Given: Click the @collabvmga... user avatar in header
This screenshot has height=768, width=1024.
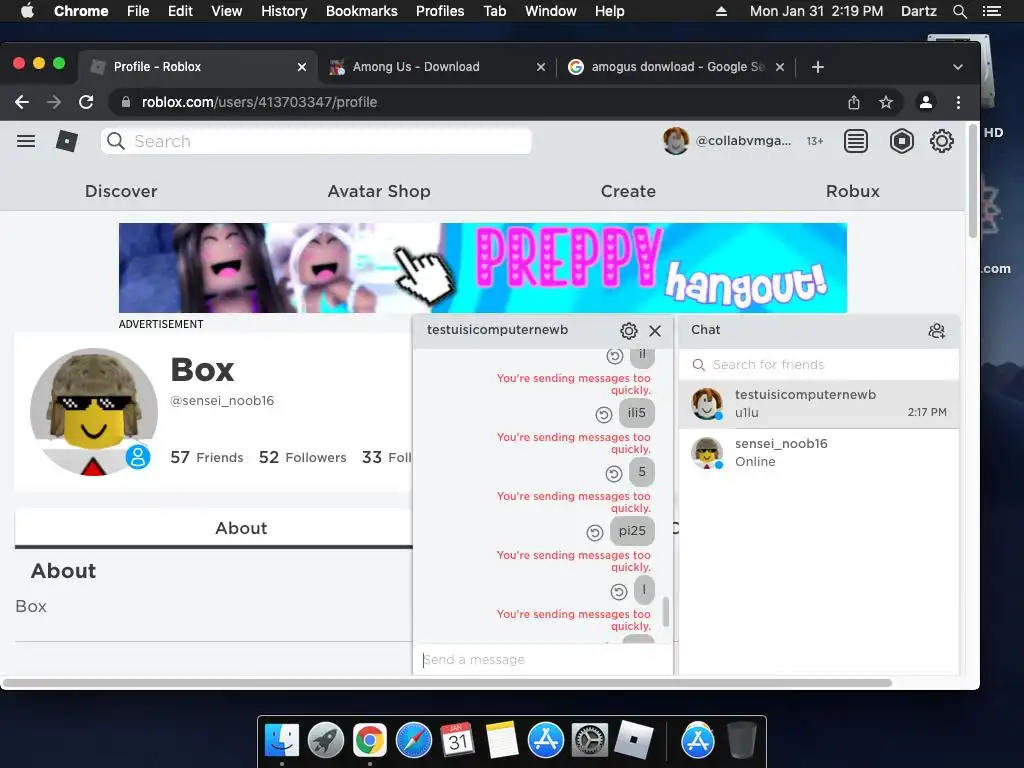Looking at the screenshot, I should (675, 141).
